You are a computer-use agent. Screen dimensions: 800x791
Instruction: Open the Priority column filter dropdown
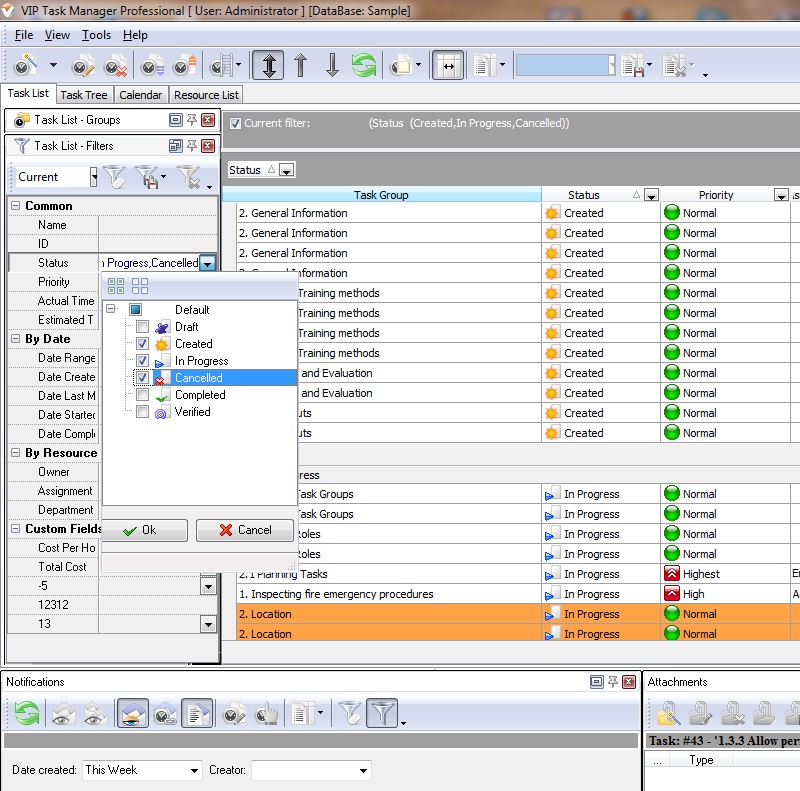(781, 195)
